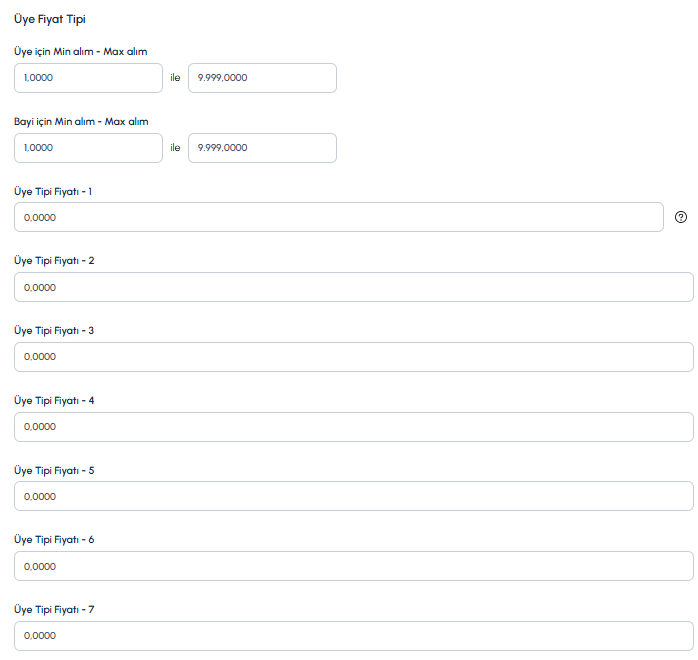Select the Üye Tipi Fiyatı - 6 input
This screenshot has width=698, height=660.
pos(354,566)
